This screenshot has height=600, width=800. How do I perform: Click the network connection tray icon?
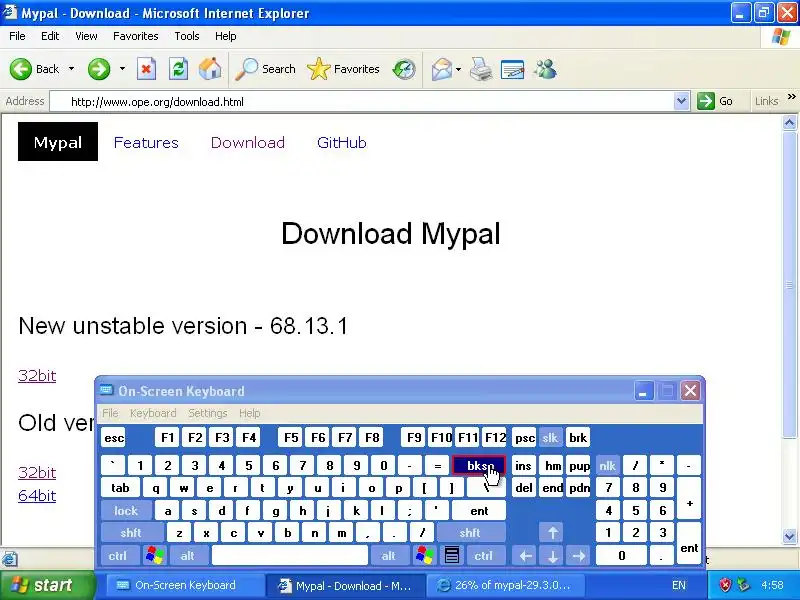[743, 585]
